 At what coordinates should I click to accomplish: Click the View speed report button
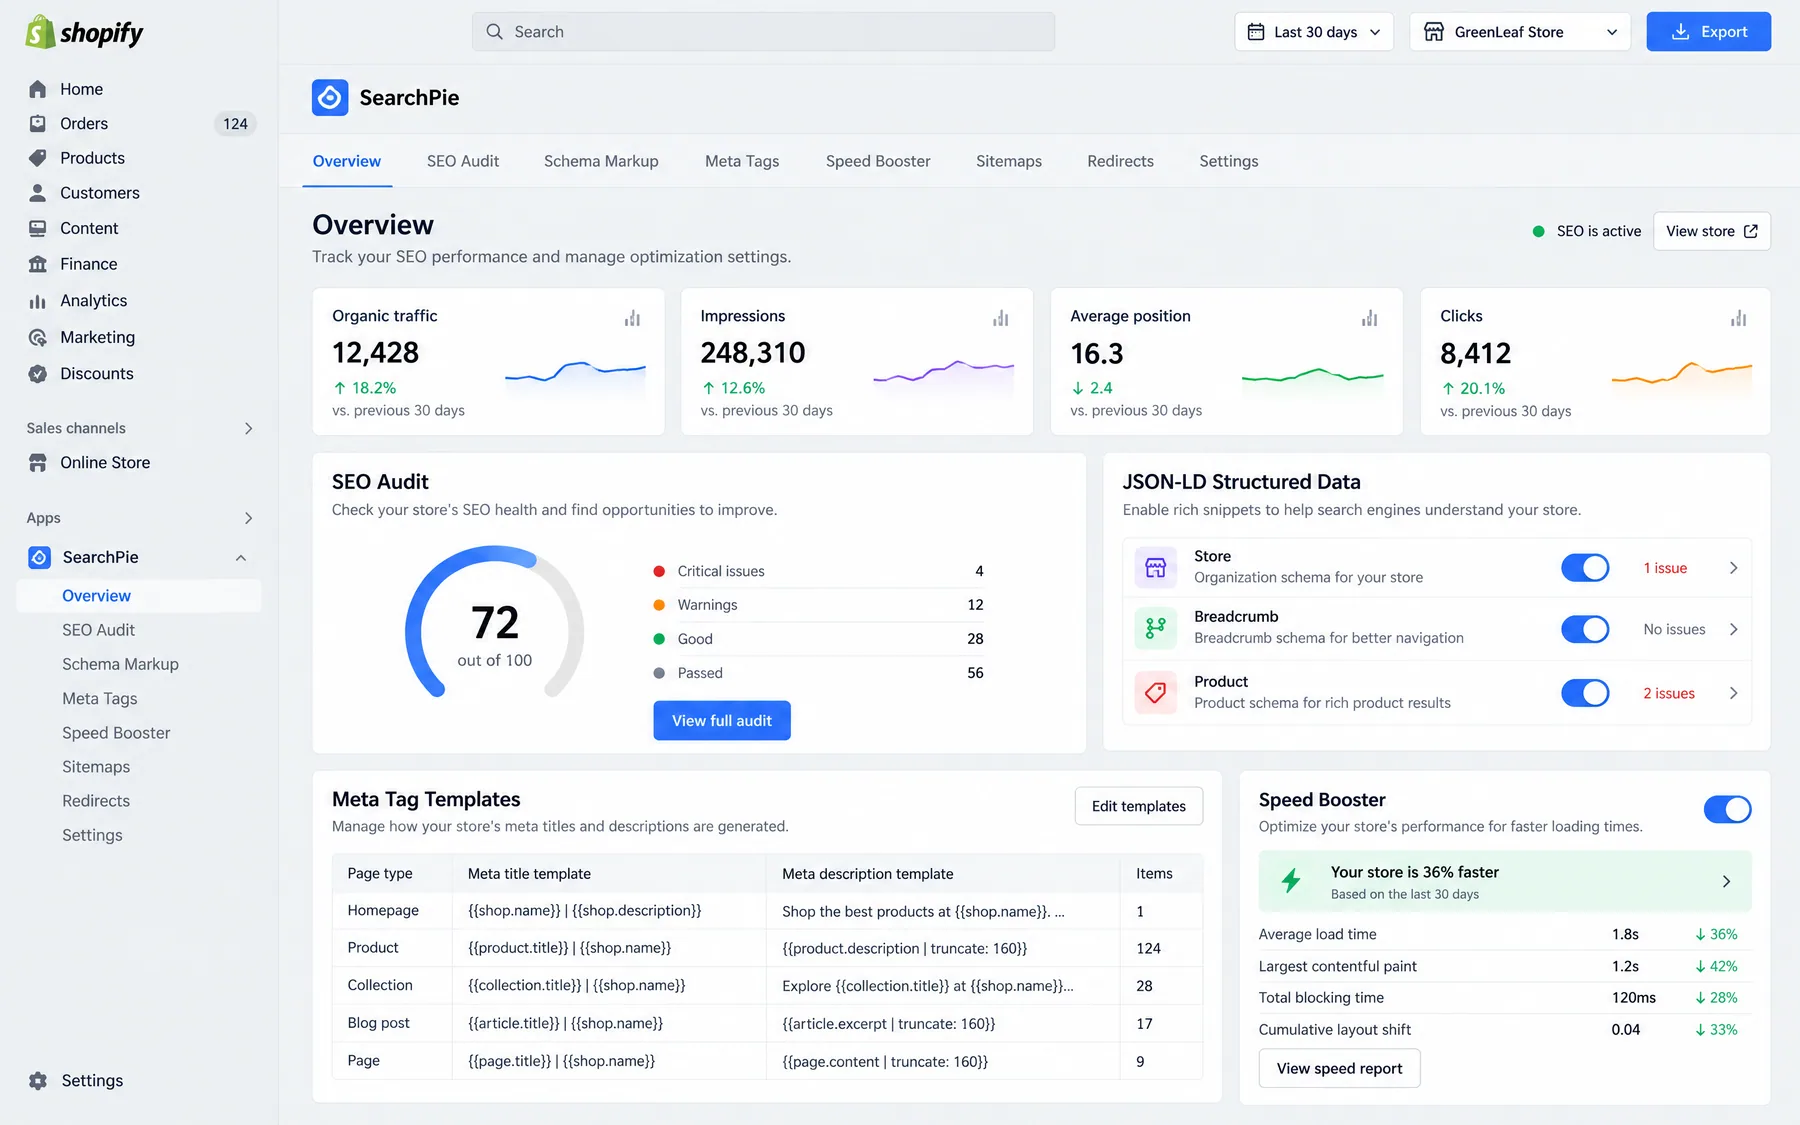pos(1340,1068)
